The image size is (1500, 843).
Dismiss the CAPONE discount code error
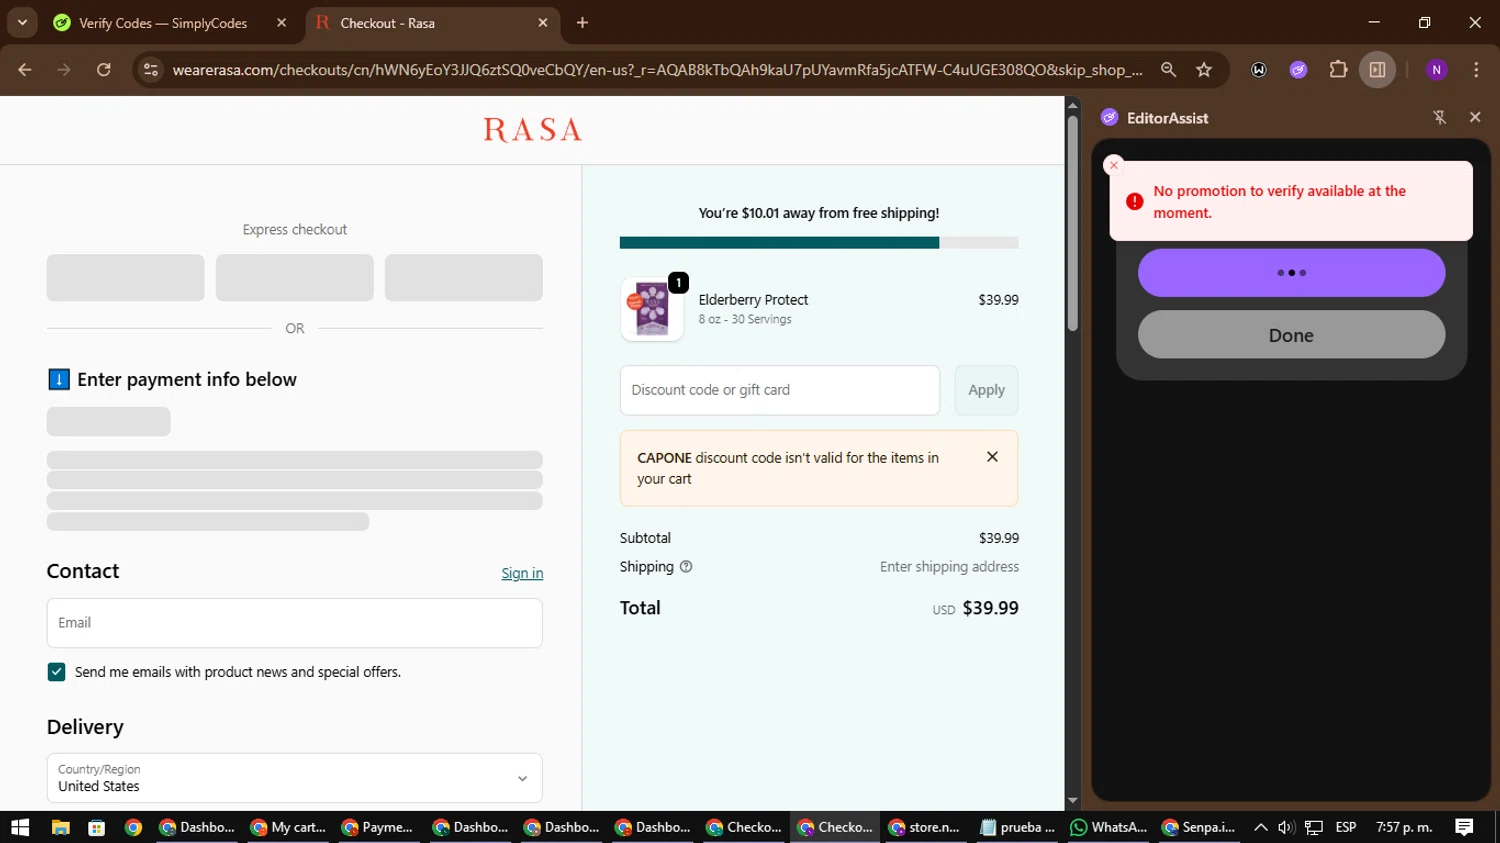tap(992, 457)
